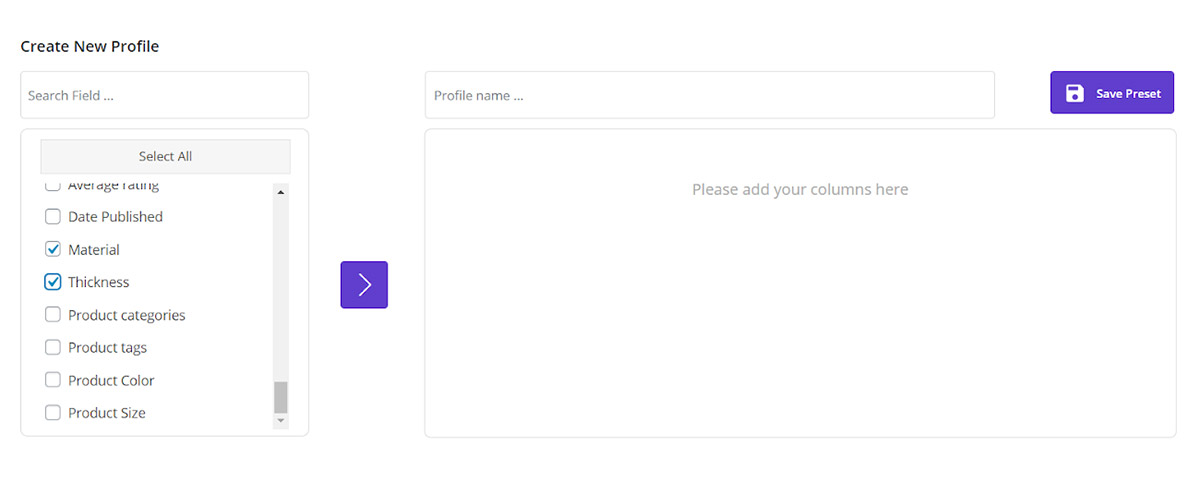This screenshot has width=1200, height=493.
Task: Click the Product categories label text
Action: coord(126,315)
